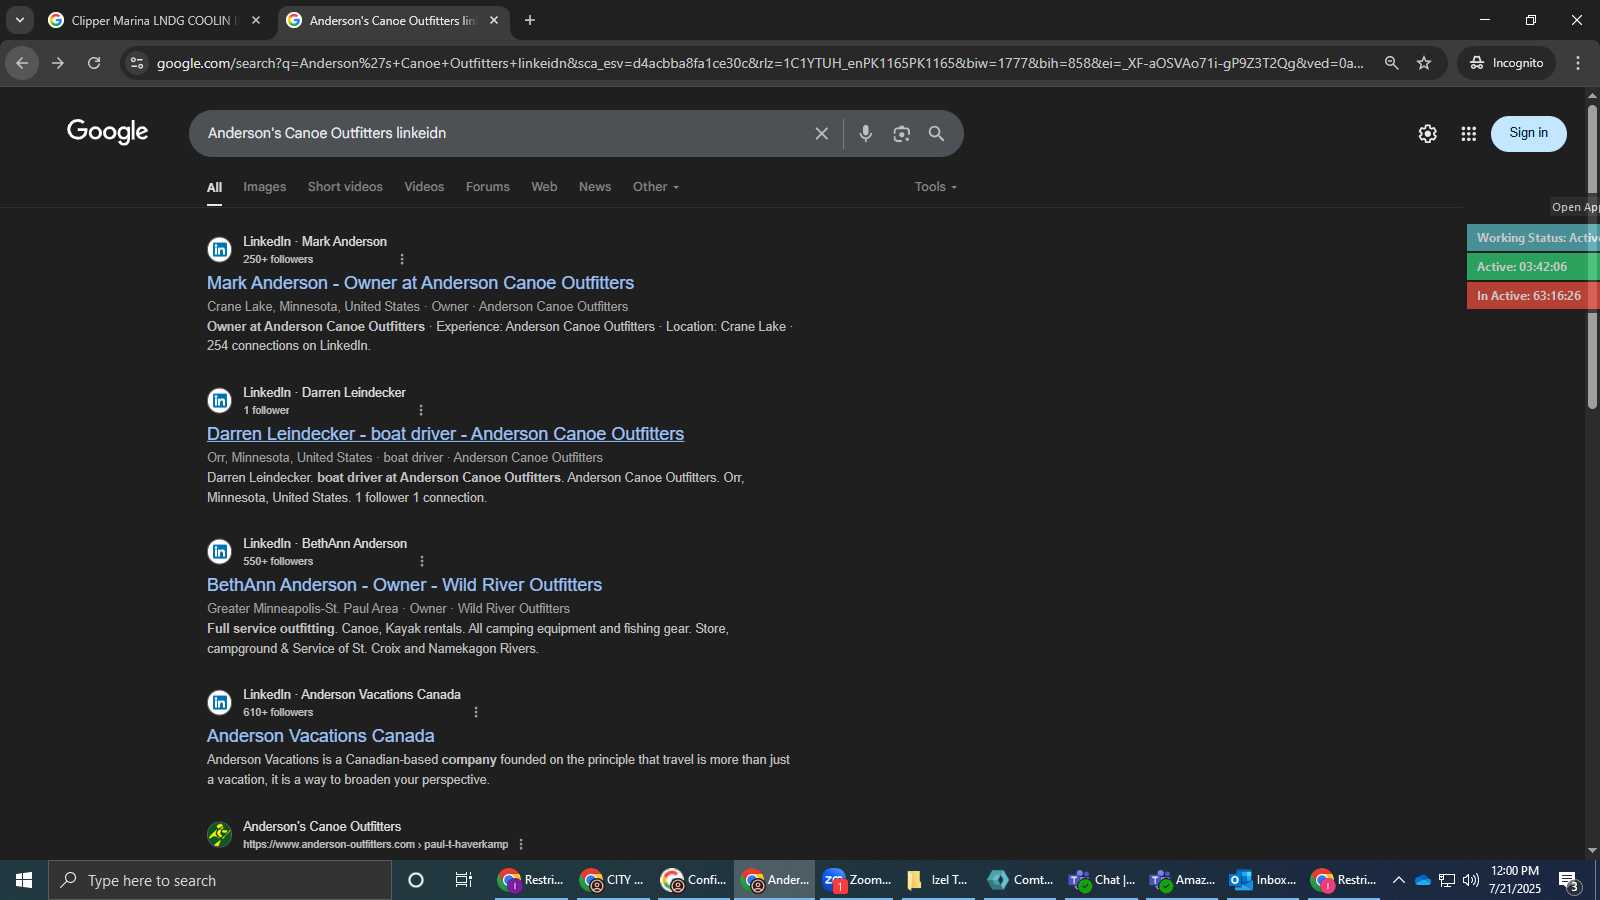Open more options for Mark Anderson result
Viewport: 1600px width, 900px height.
coord(402,259)
